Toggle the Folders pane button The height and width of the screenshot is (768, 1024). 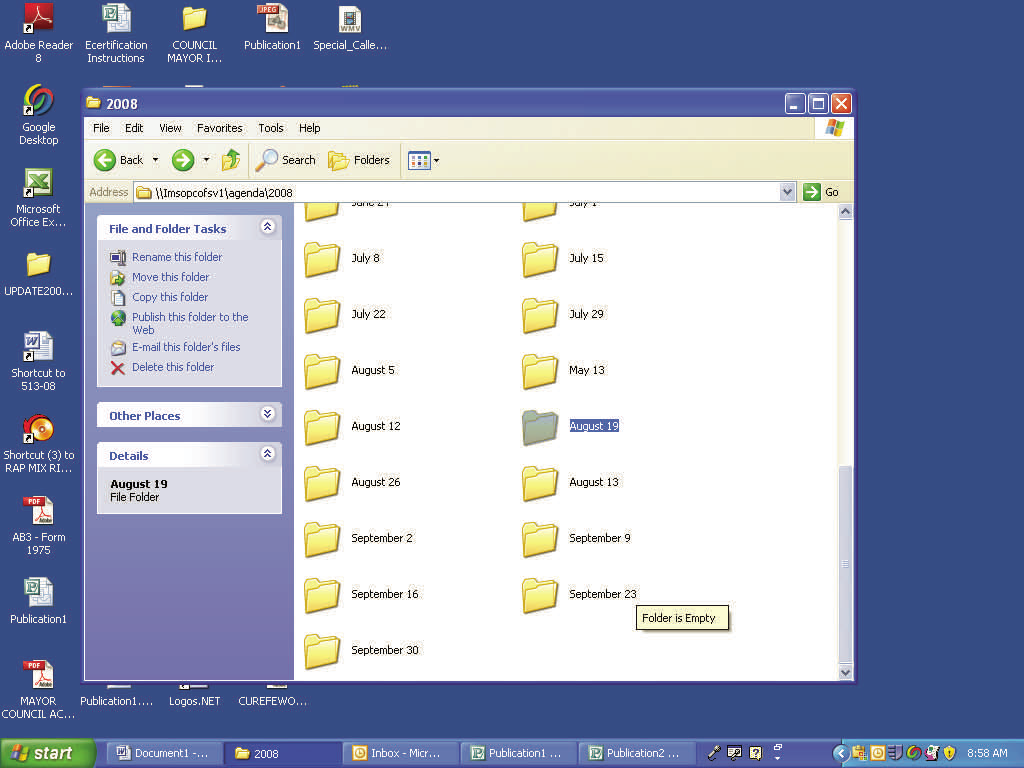pos(359,160)
